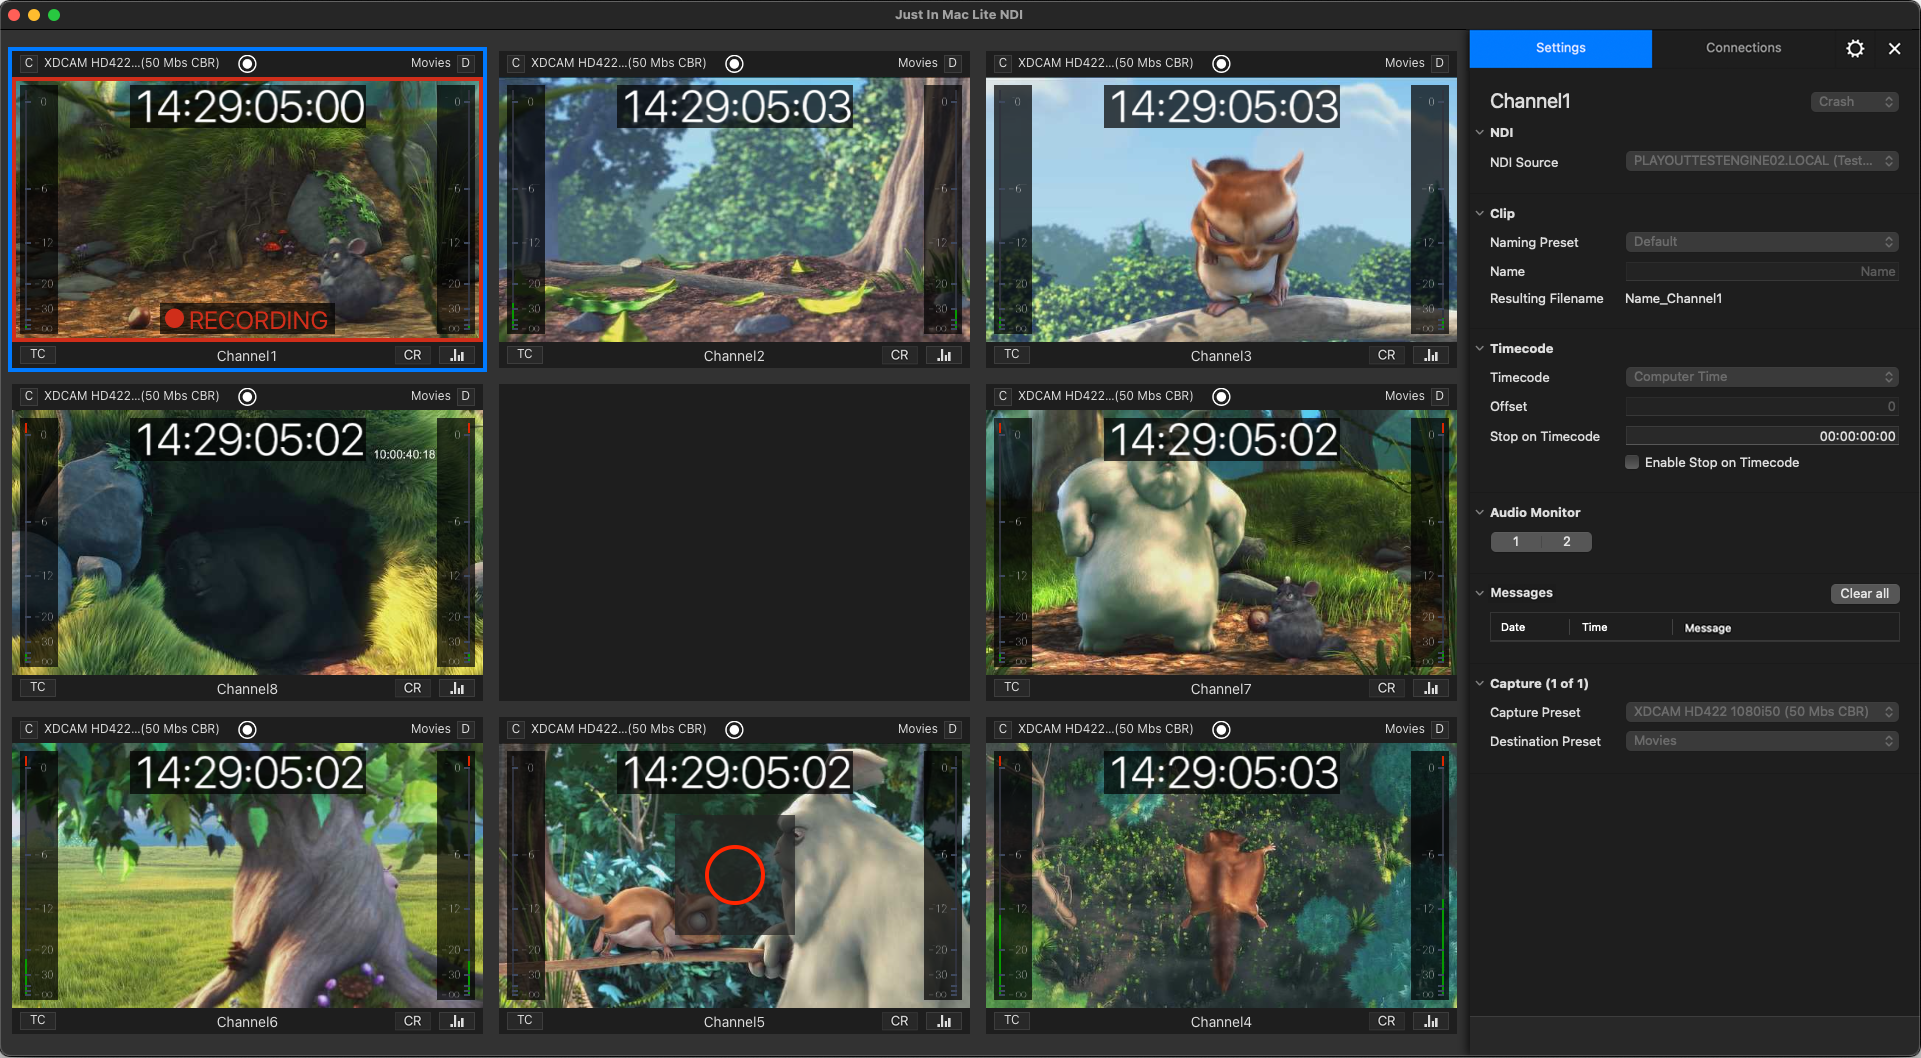Toggle the CR button on Channel1
Image resolution: width=1921 pixels, height=1058 pixels.
pyautogui.click(x=413, y=355)
